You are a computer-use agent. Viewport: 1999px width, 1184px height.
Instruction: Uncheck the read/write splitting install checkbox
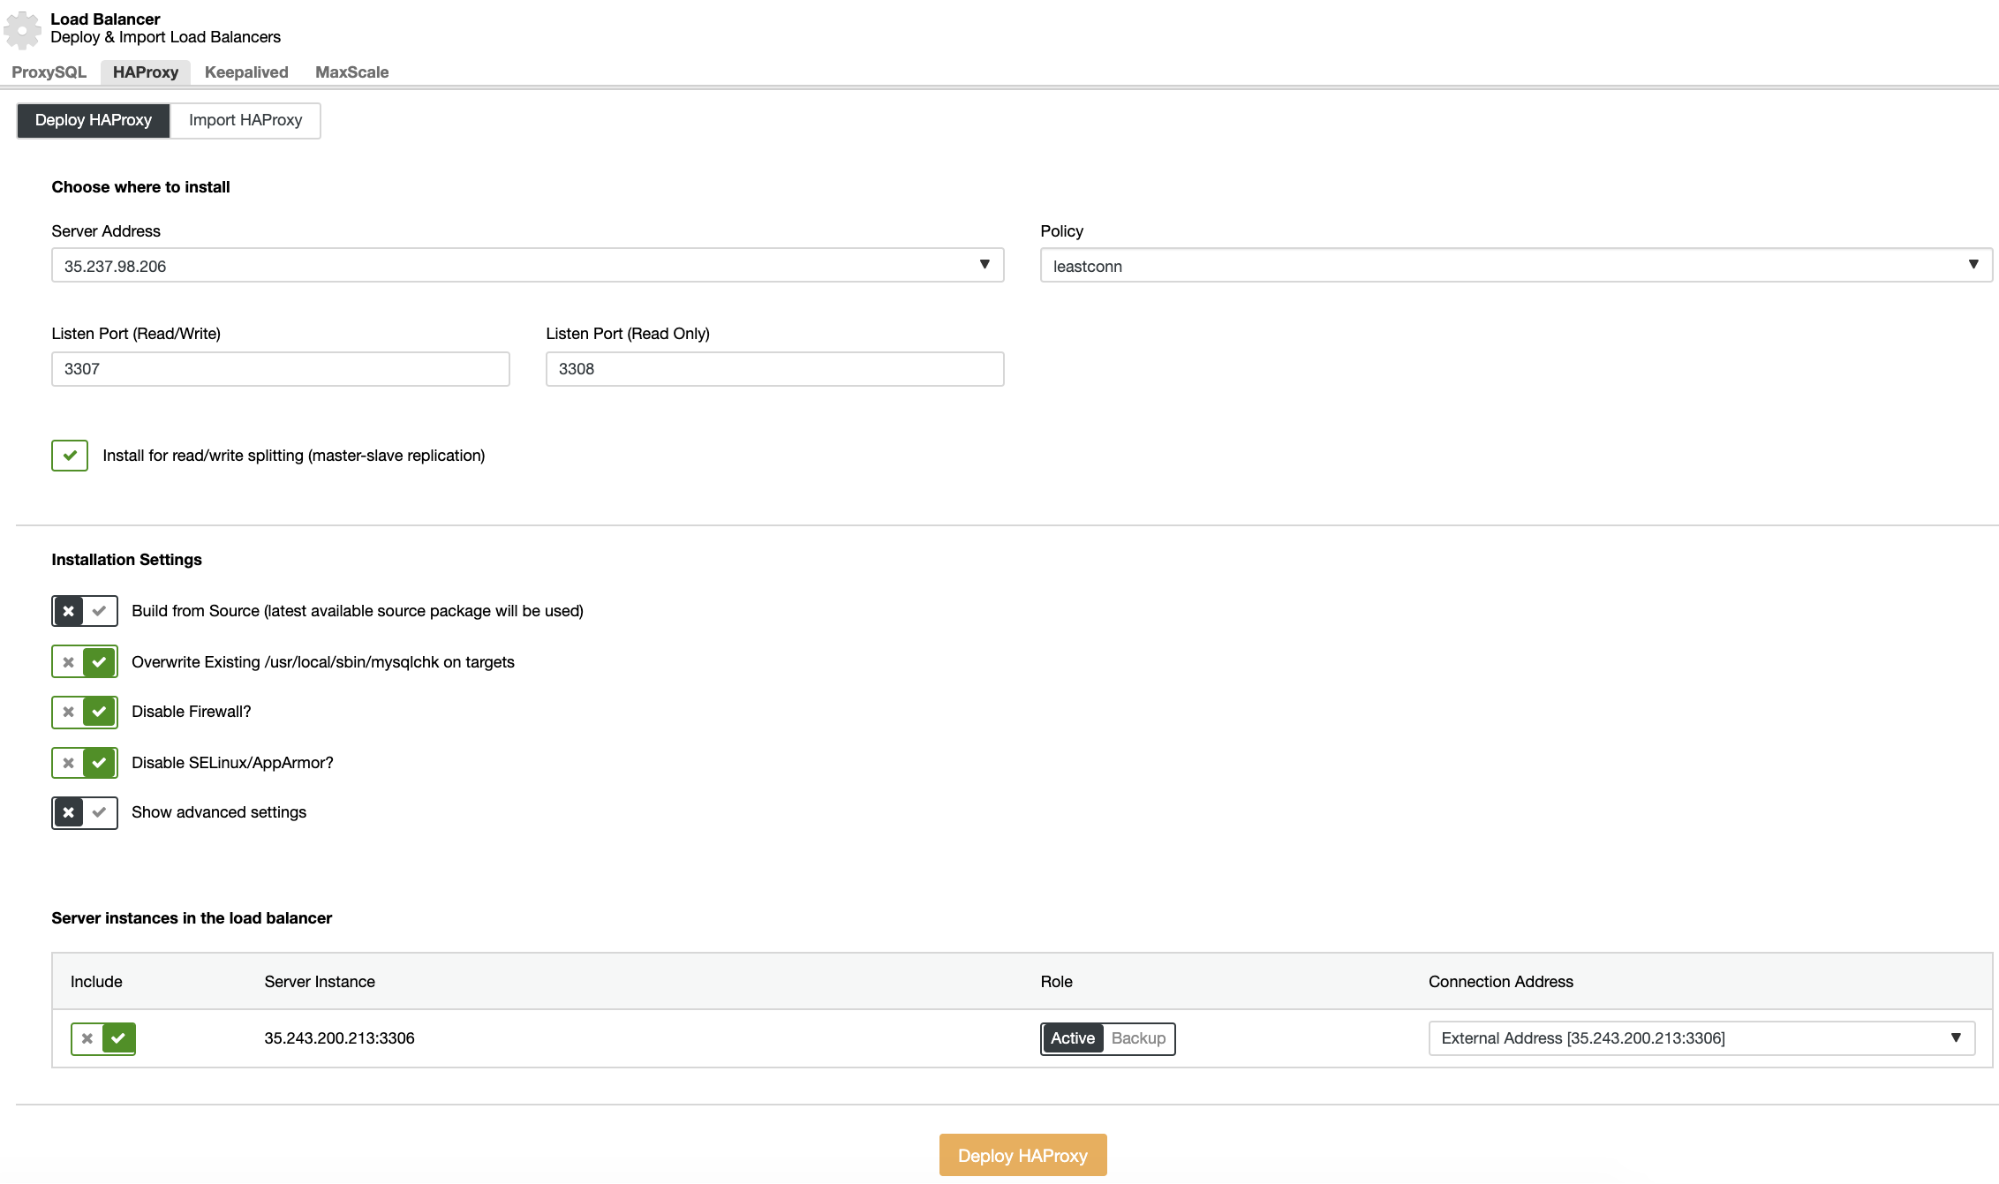(69, 455)
